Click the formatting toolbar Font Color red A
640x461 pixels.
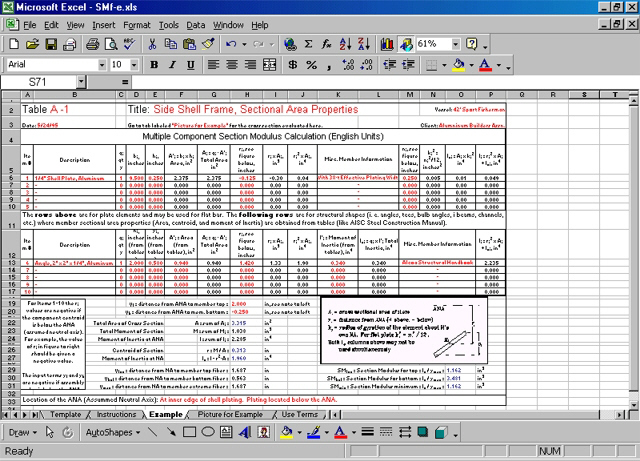pyautogui.click(x=485, y=65)
